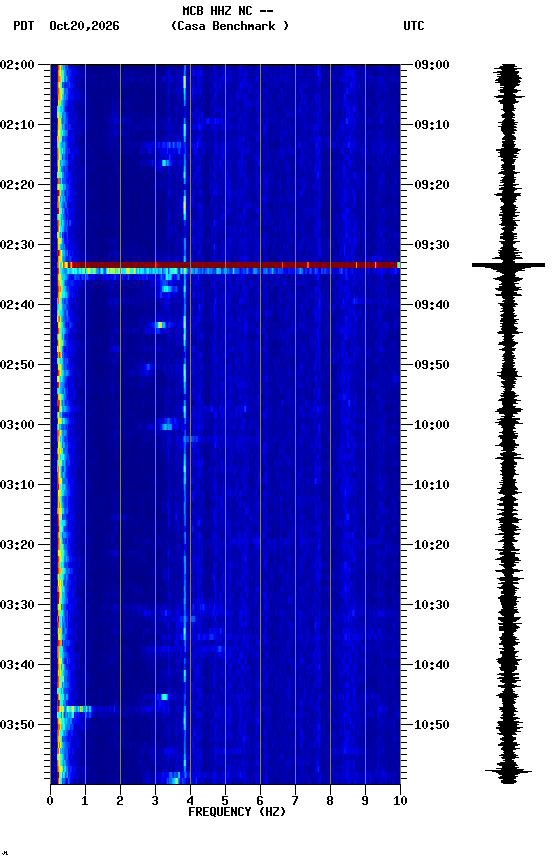Viewport: 552px width, 864px height.
Task: Click frequency axis tick label '8'
Action: pyautogui.click(x=330, y=801)
